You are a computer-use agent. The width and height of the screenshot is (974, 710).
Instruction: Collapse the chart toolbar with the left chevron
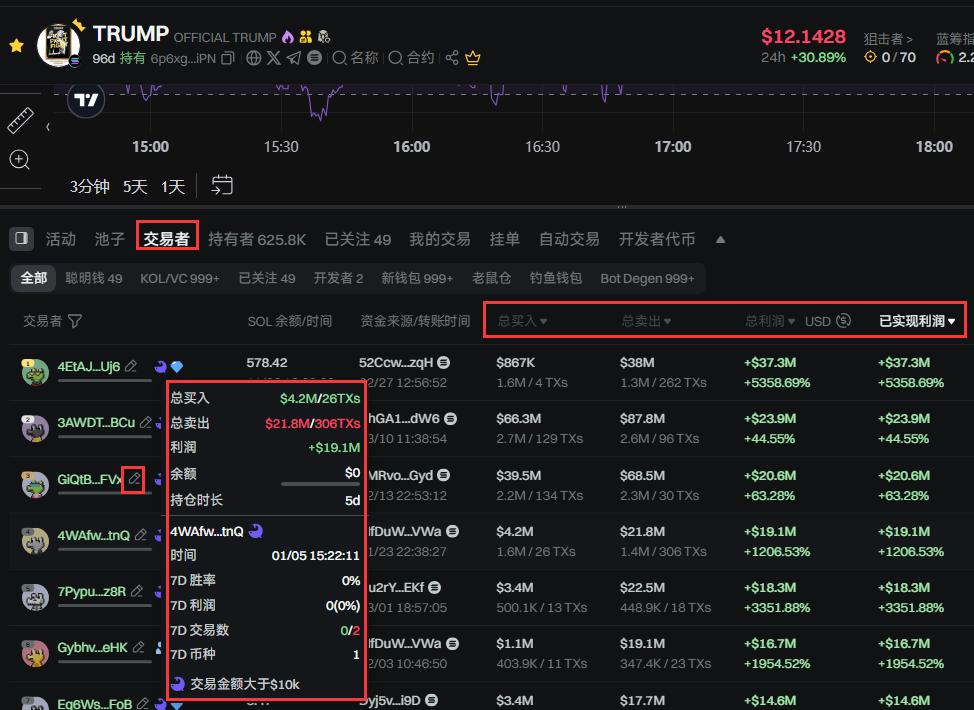[48, 127]
